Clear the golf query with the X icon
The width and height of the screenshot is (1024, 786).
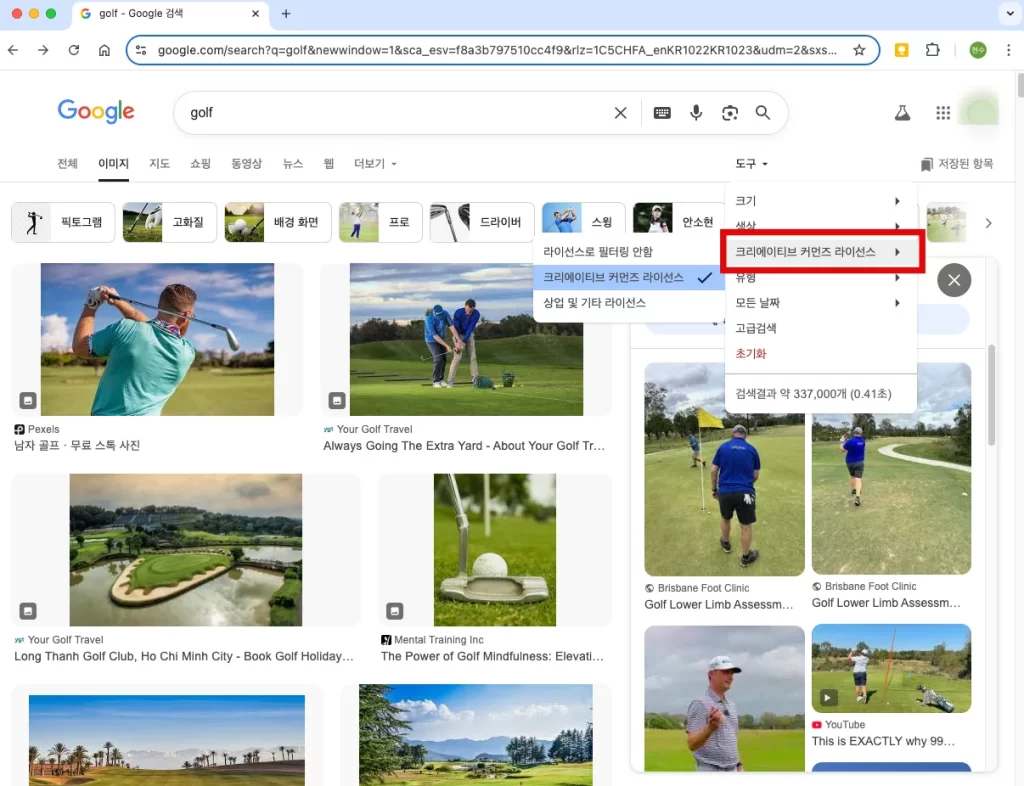click(x=620, y=113)
